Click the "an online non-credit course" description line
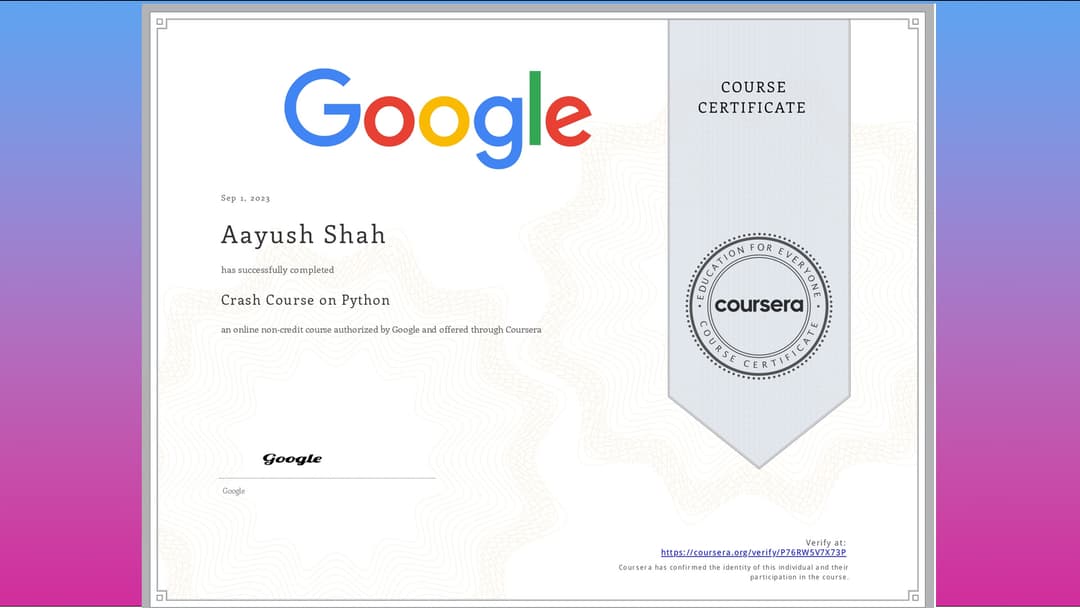The height and width of the screenshot is (608, 1080). pyautogui.click(x=381, y=330)
